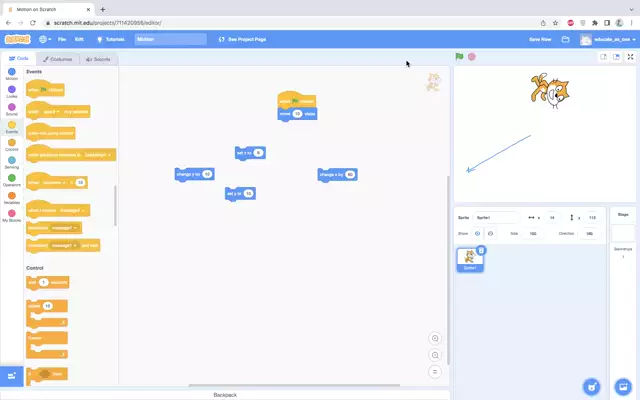Click the 'set x to' block in workspace

coord(250,153)
